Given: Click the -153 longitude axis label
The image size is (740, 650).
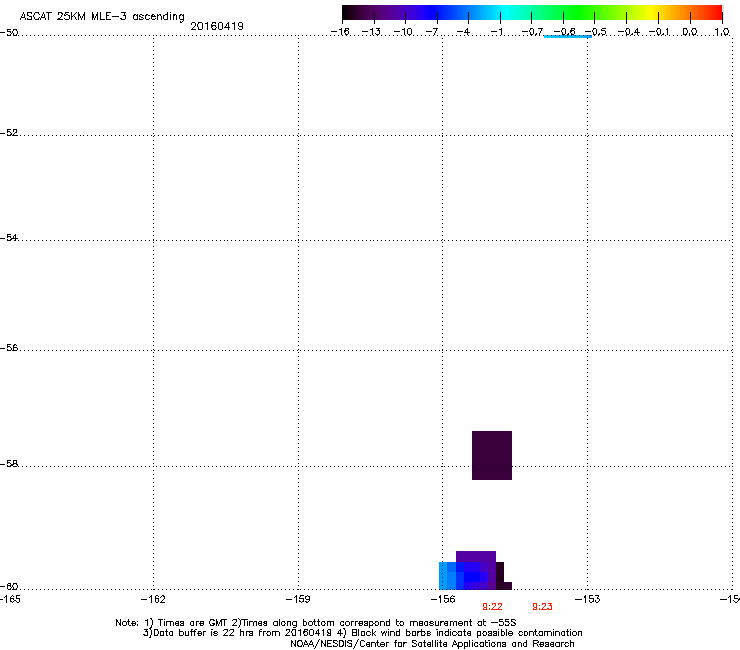Looking at the screenshot, I should point(588,599).
